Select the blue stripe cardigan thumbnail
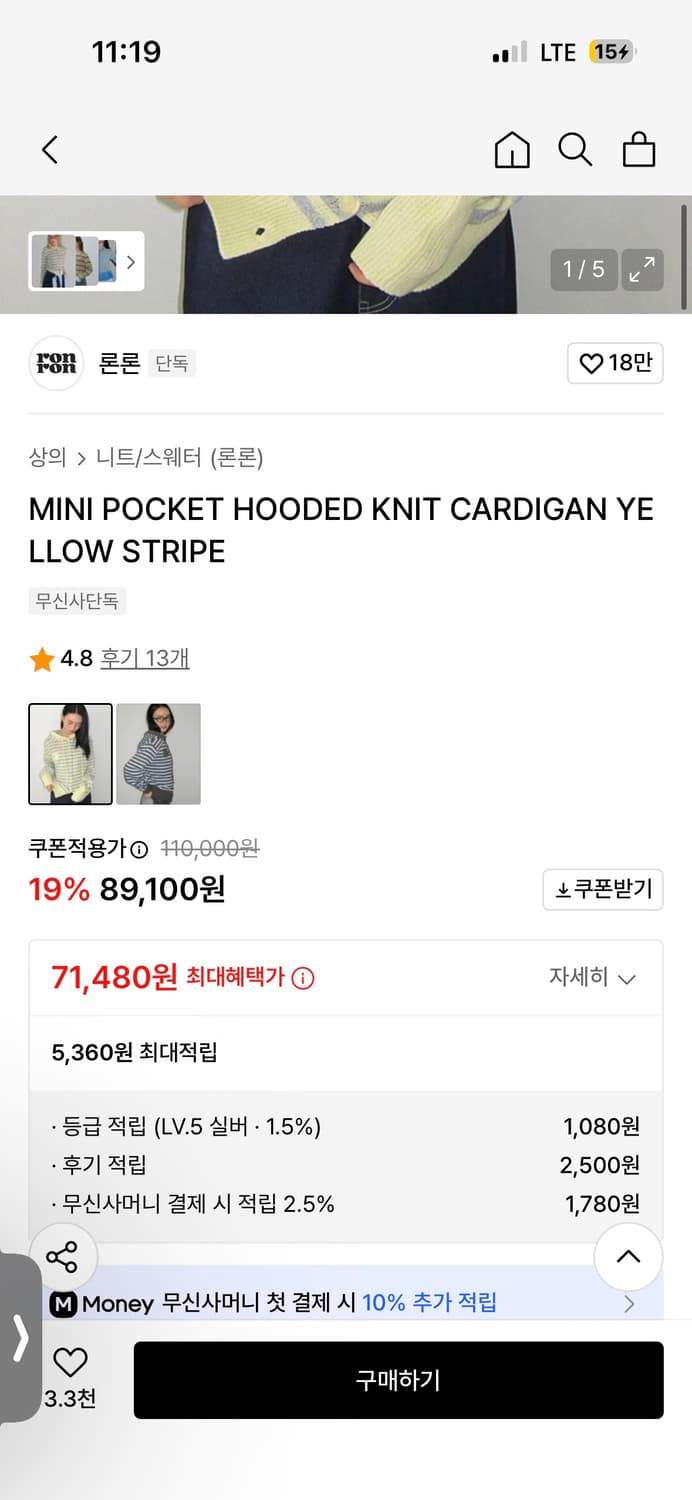The height and width of the screenshot is (1500, 692). [x=158, y=753]
